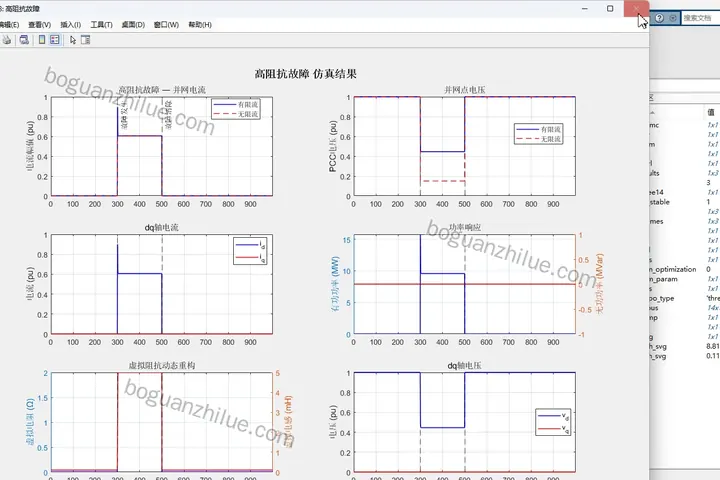Click the 虚拟阻抗动态重构 subplot title
Image resolution: width=720 pixels, height=480 pixels.
[162, 366]
